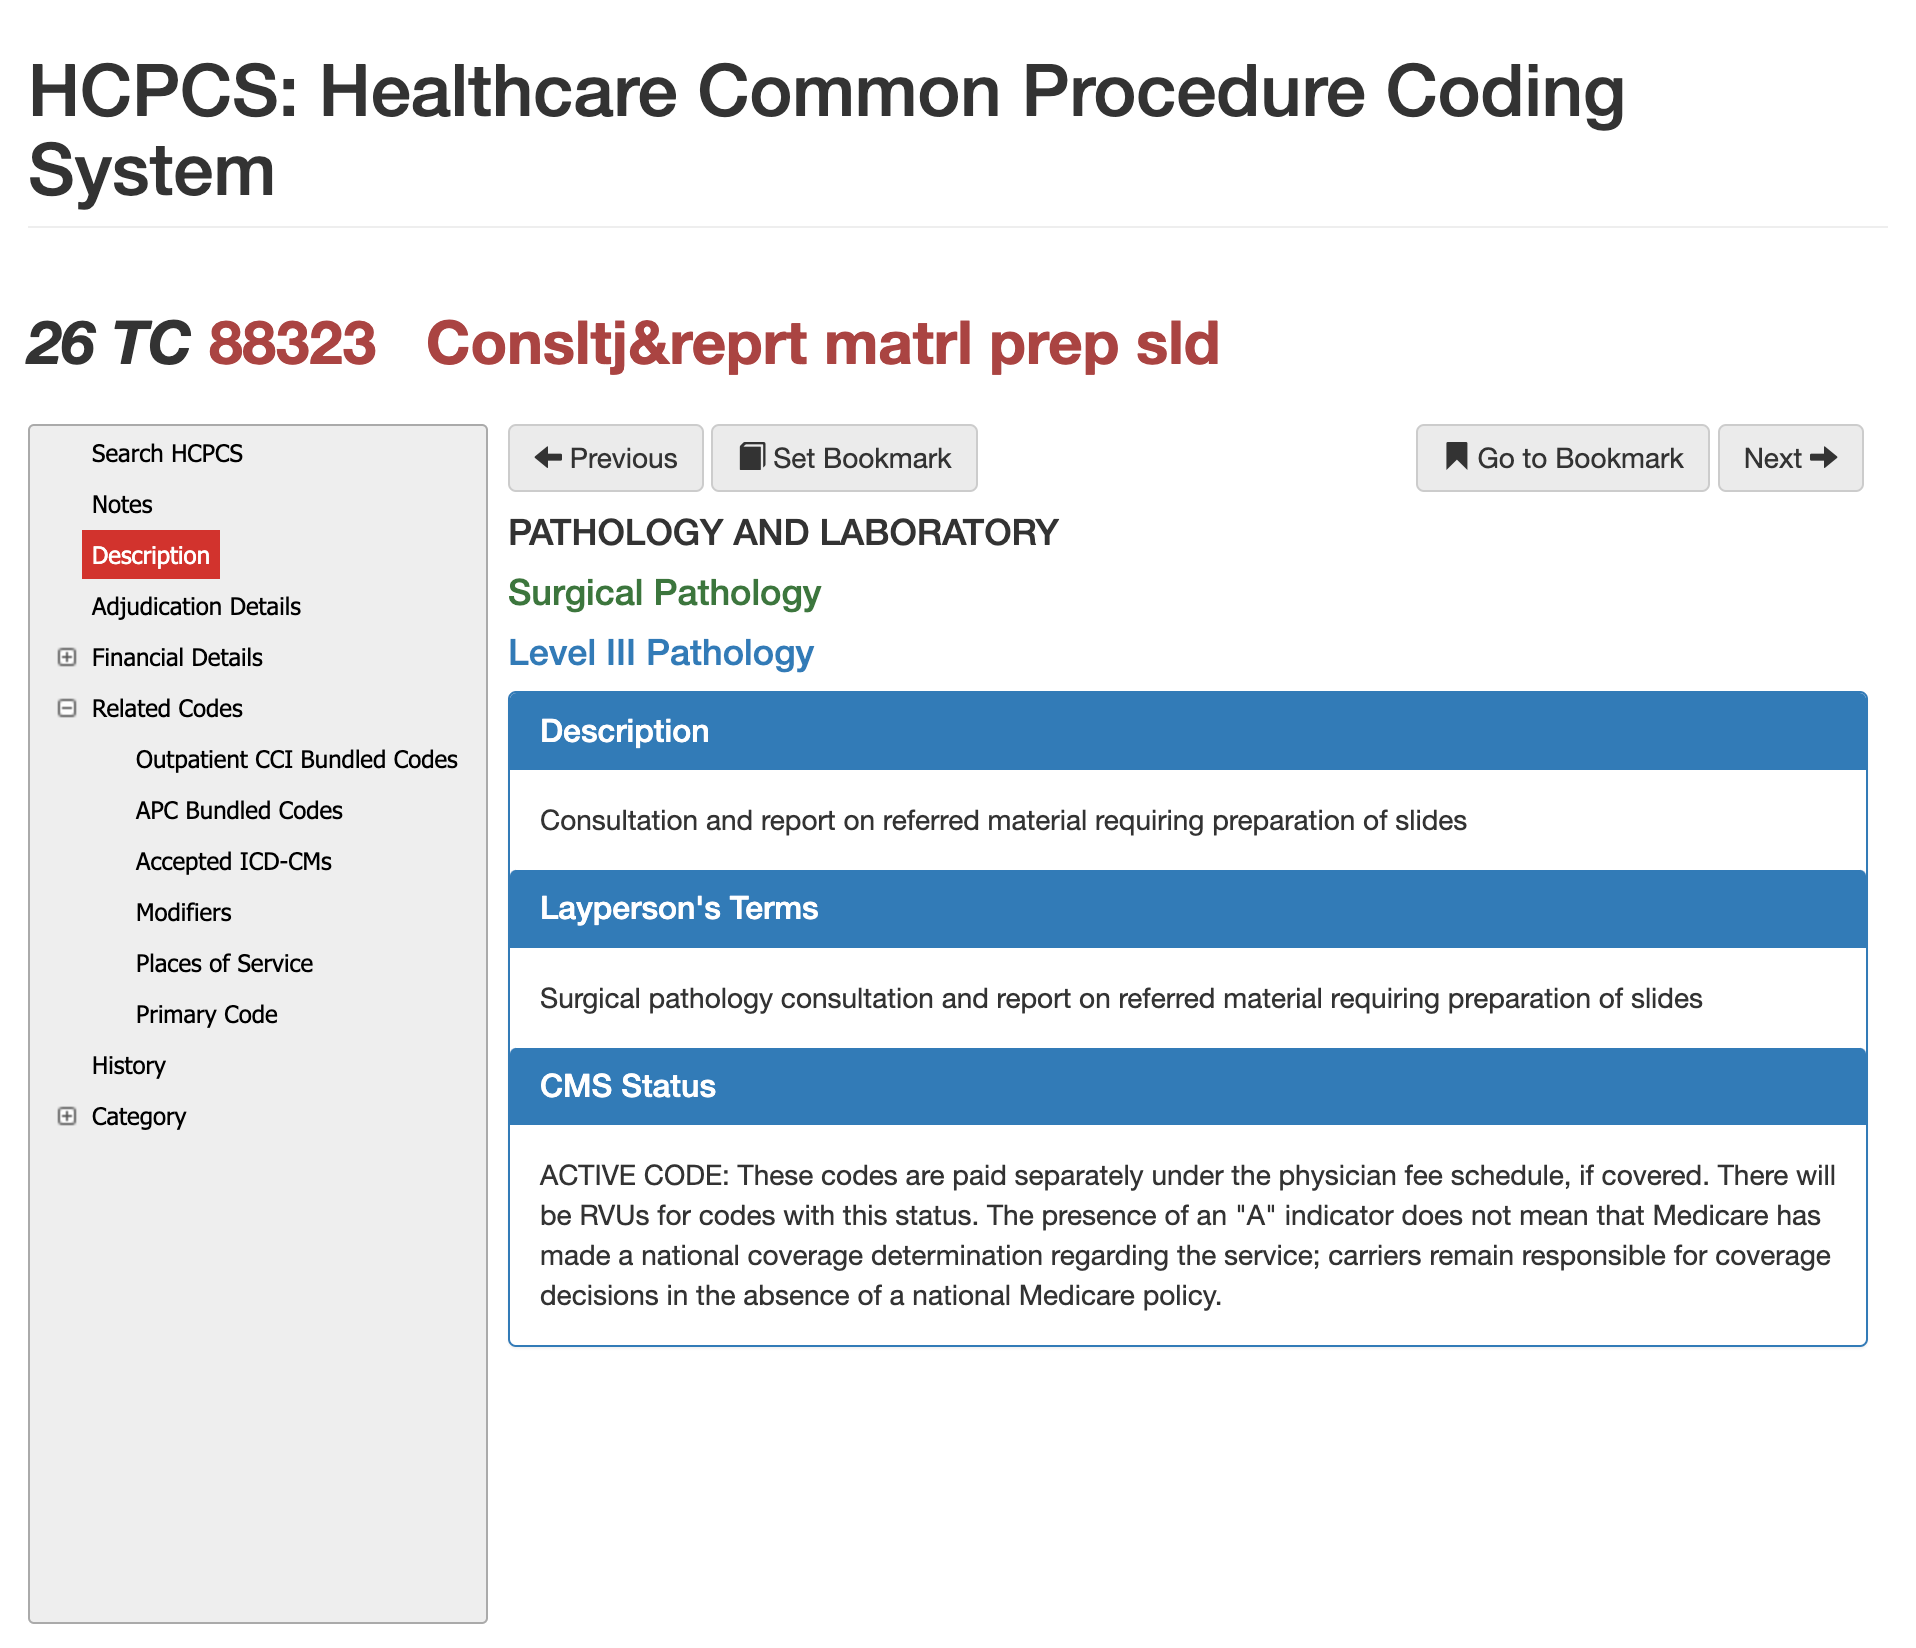
Task: View the History section
Action: [x=128, y=1065]
